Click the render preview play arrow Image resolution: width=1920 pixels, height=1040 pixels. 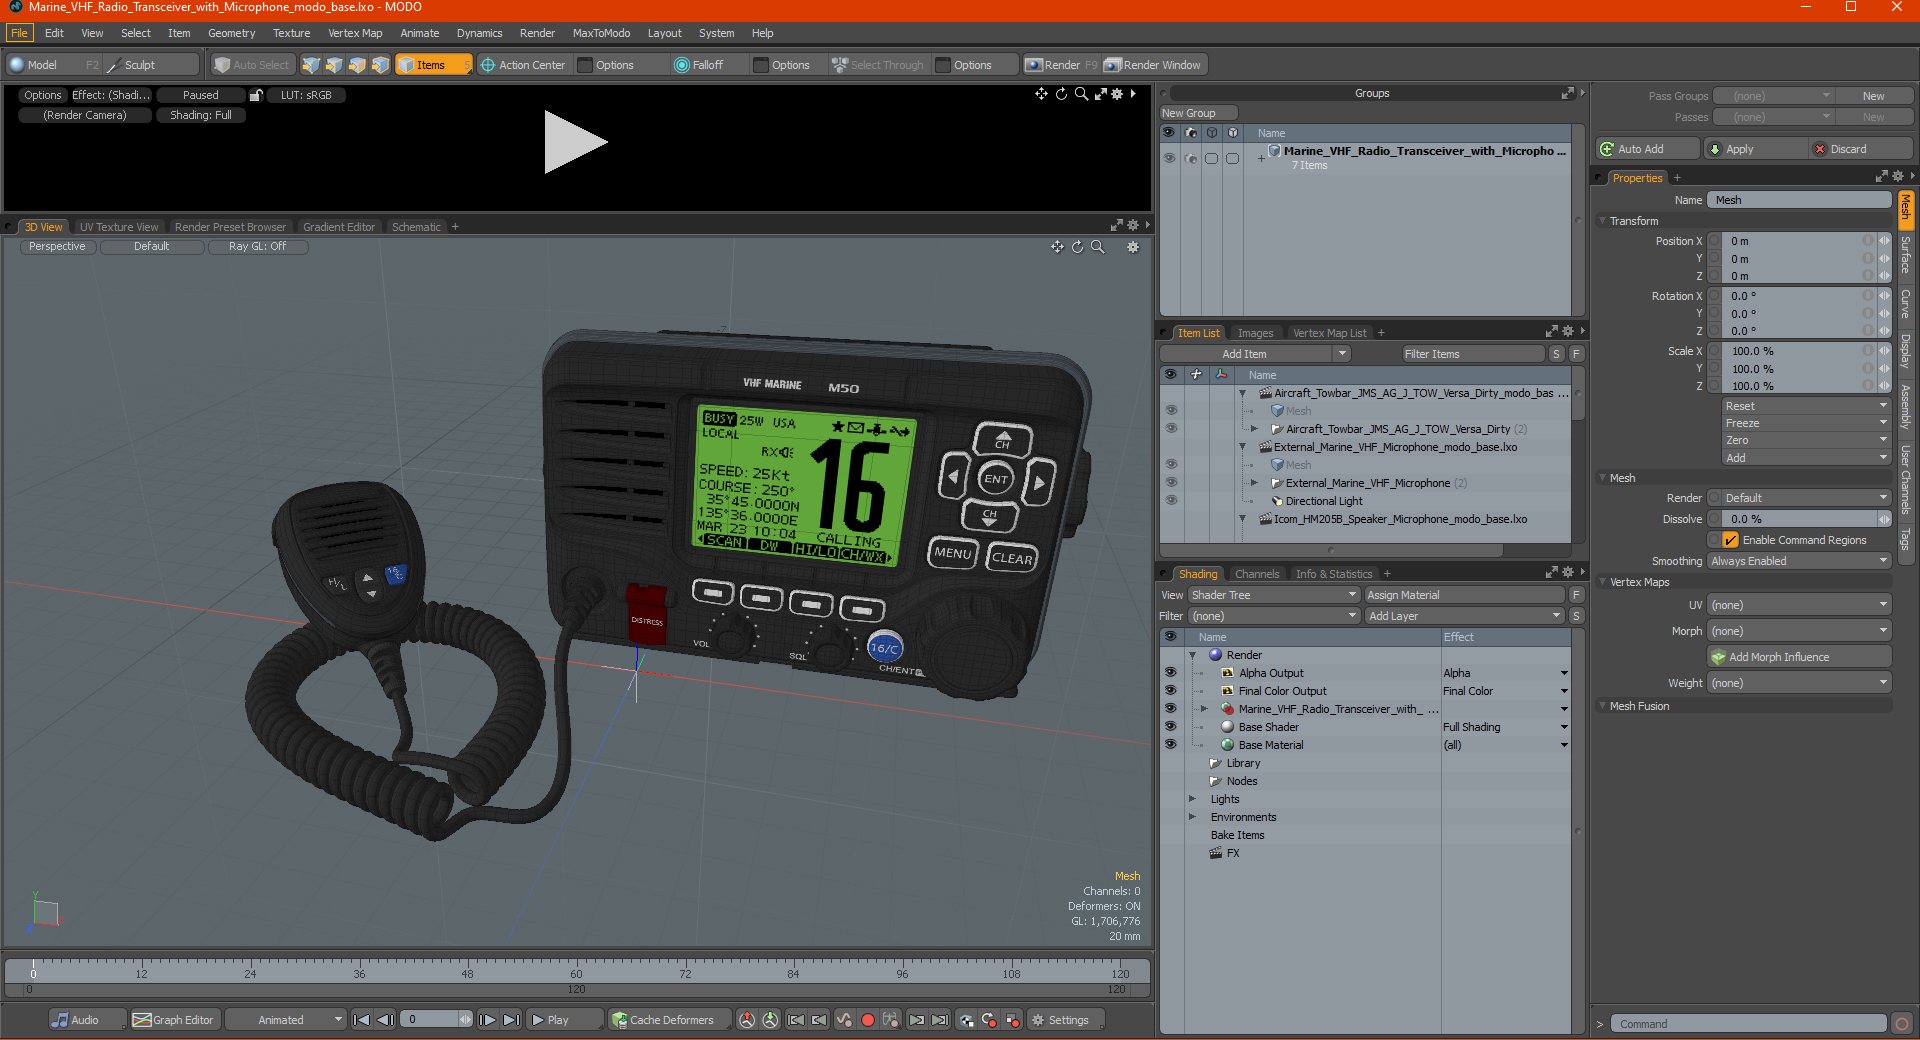575,142
